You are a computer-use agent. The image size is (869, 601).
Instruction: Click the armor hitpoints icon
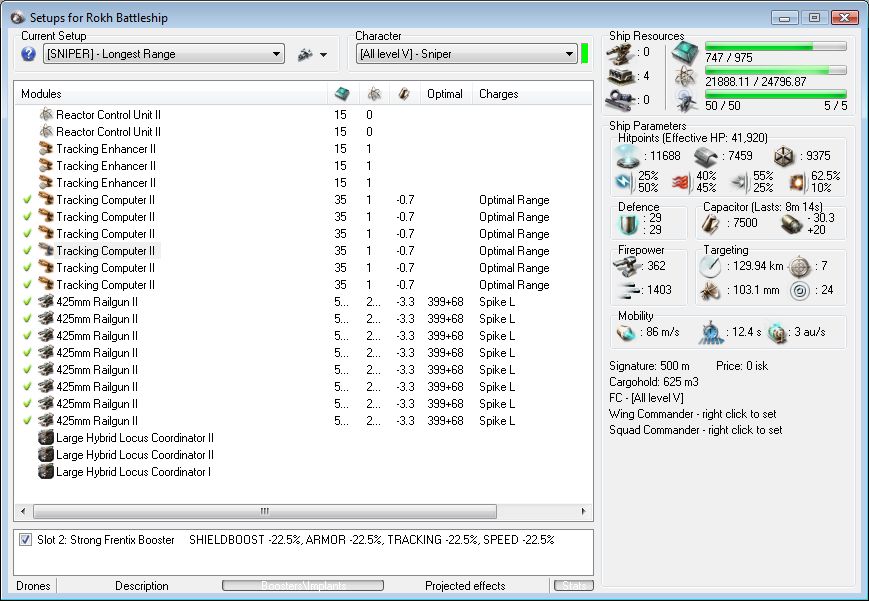[704, 156]
